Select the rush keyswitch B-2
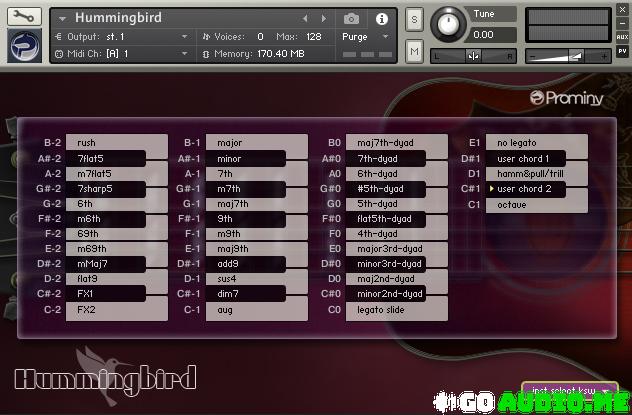This screenshot has height=415, width=632. pyautogui.click(x=116, y=143)
